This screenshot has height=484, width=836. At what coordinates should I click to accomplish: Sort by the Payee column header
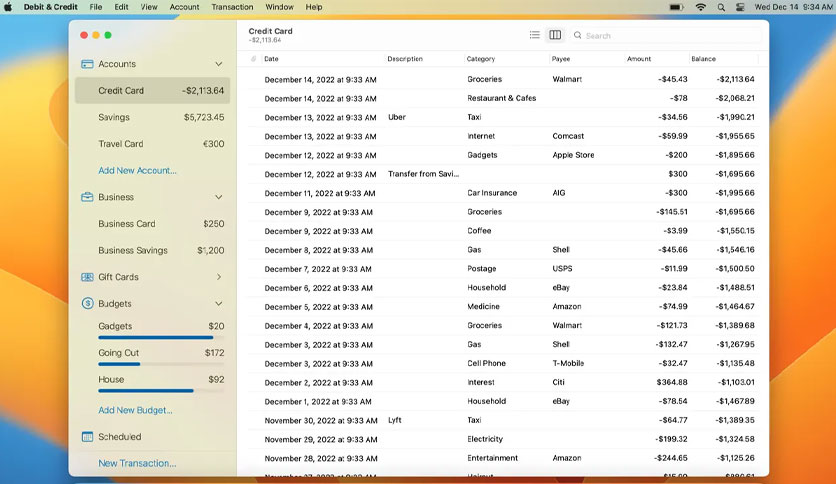560,59
